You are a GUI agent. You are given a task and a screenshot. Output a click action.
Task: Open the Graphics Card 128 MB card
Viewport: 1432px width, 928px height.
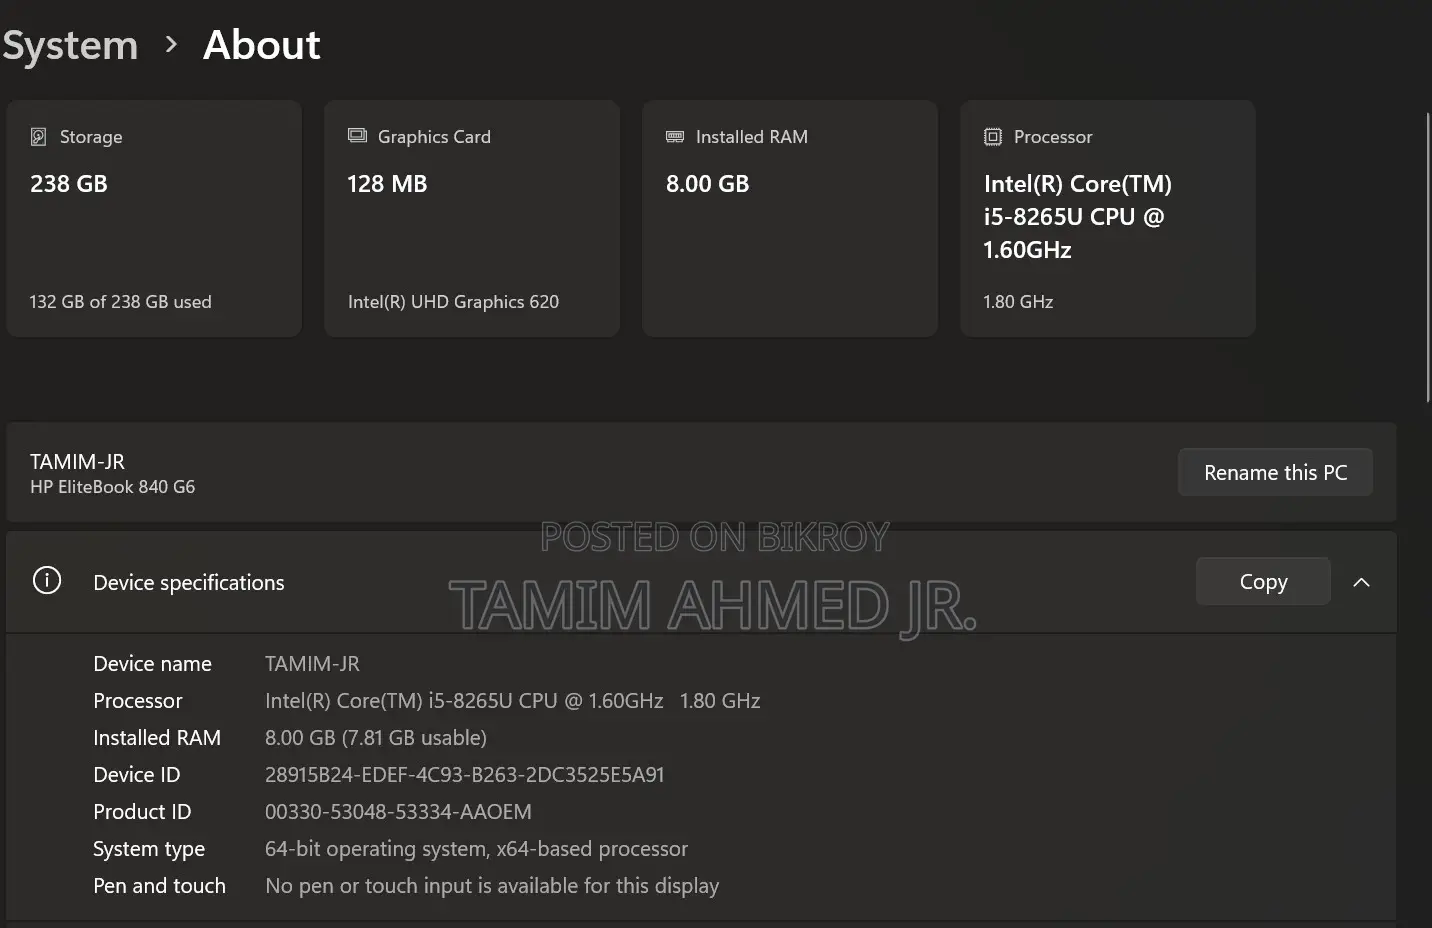(472, 218)
